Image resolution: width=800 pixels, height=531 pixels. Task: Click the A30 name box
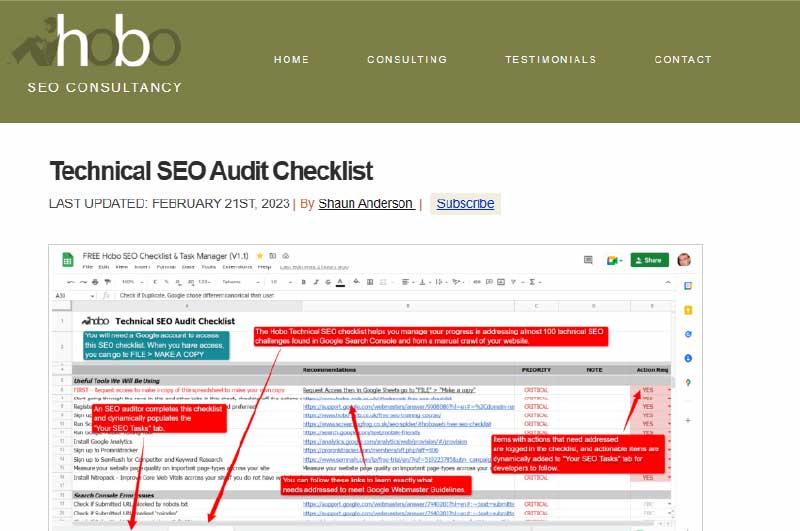pyautogui.click(x=74, y=295)
